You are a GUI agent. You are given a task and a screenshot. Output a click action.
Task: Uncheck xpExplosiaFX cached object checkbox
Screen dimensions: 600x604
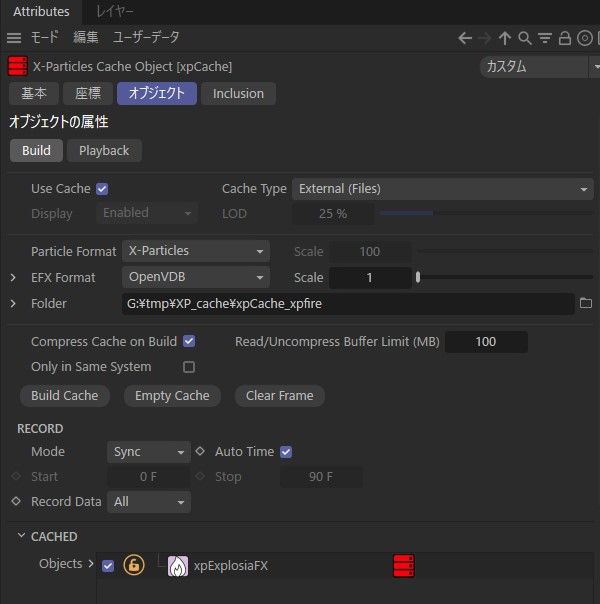[108, 565]
